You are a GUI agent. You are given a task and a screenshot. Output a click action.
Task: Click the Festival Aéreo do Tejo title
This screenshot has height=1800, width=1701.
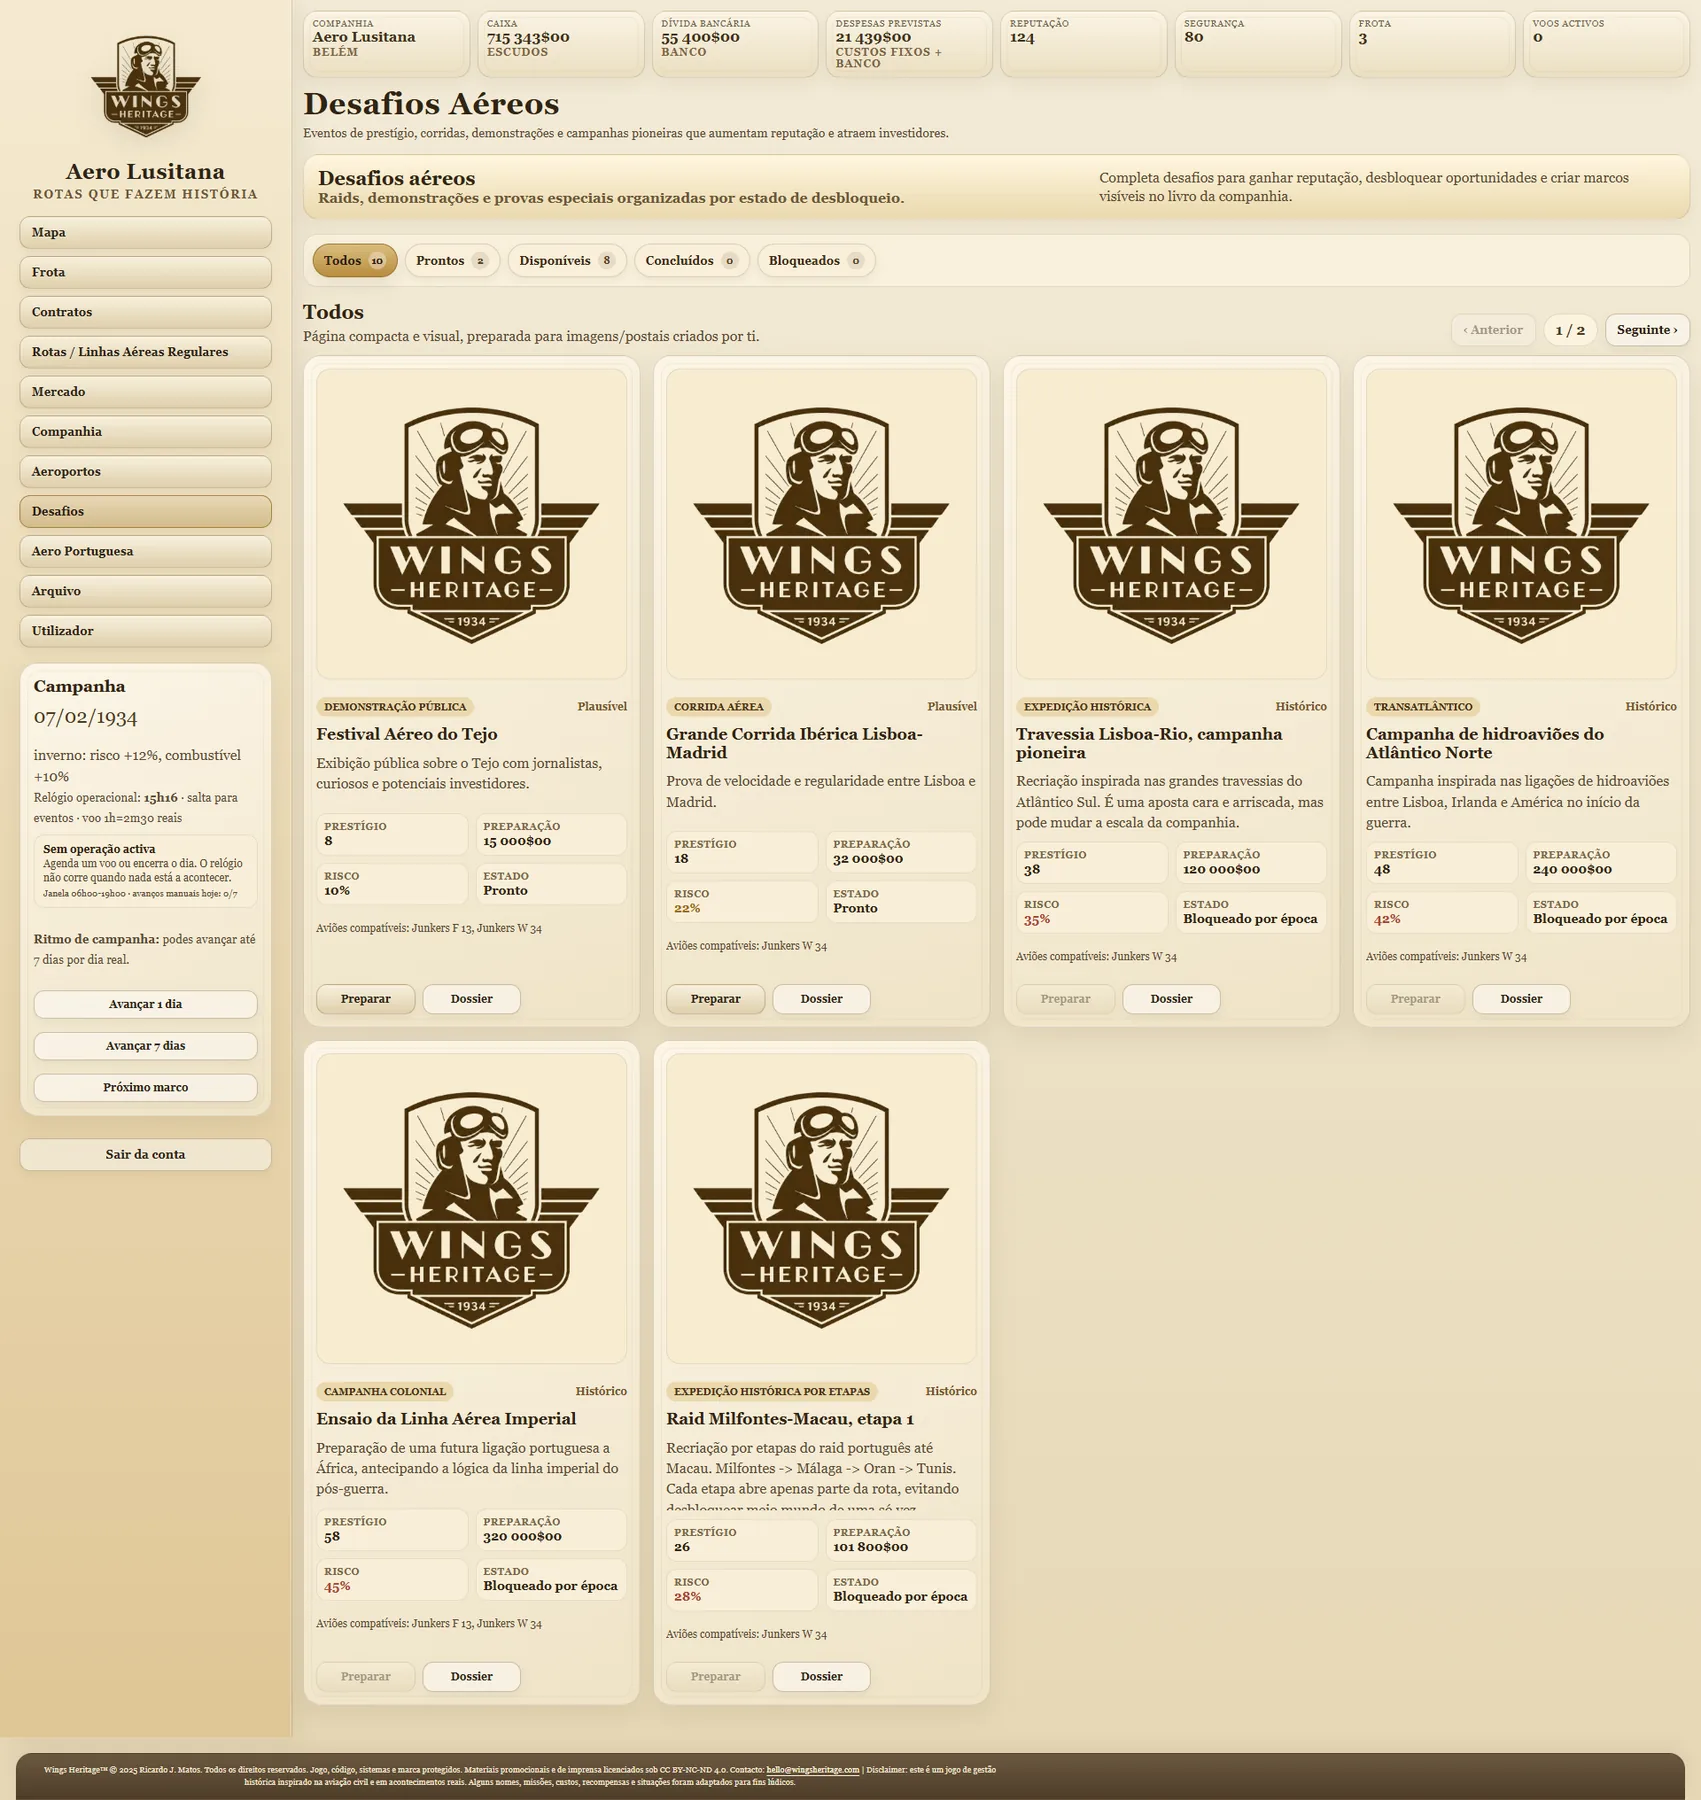(407, 734)
